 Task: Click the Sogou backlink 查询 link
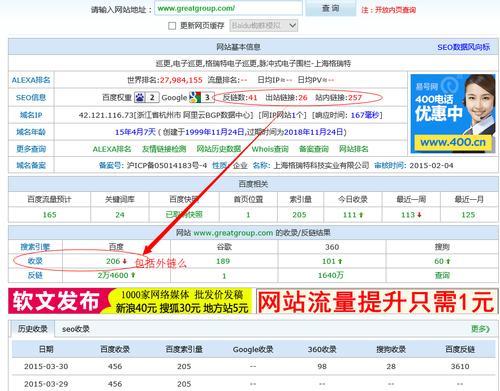coord(442,275)
